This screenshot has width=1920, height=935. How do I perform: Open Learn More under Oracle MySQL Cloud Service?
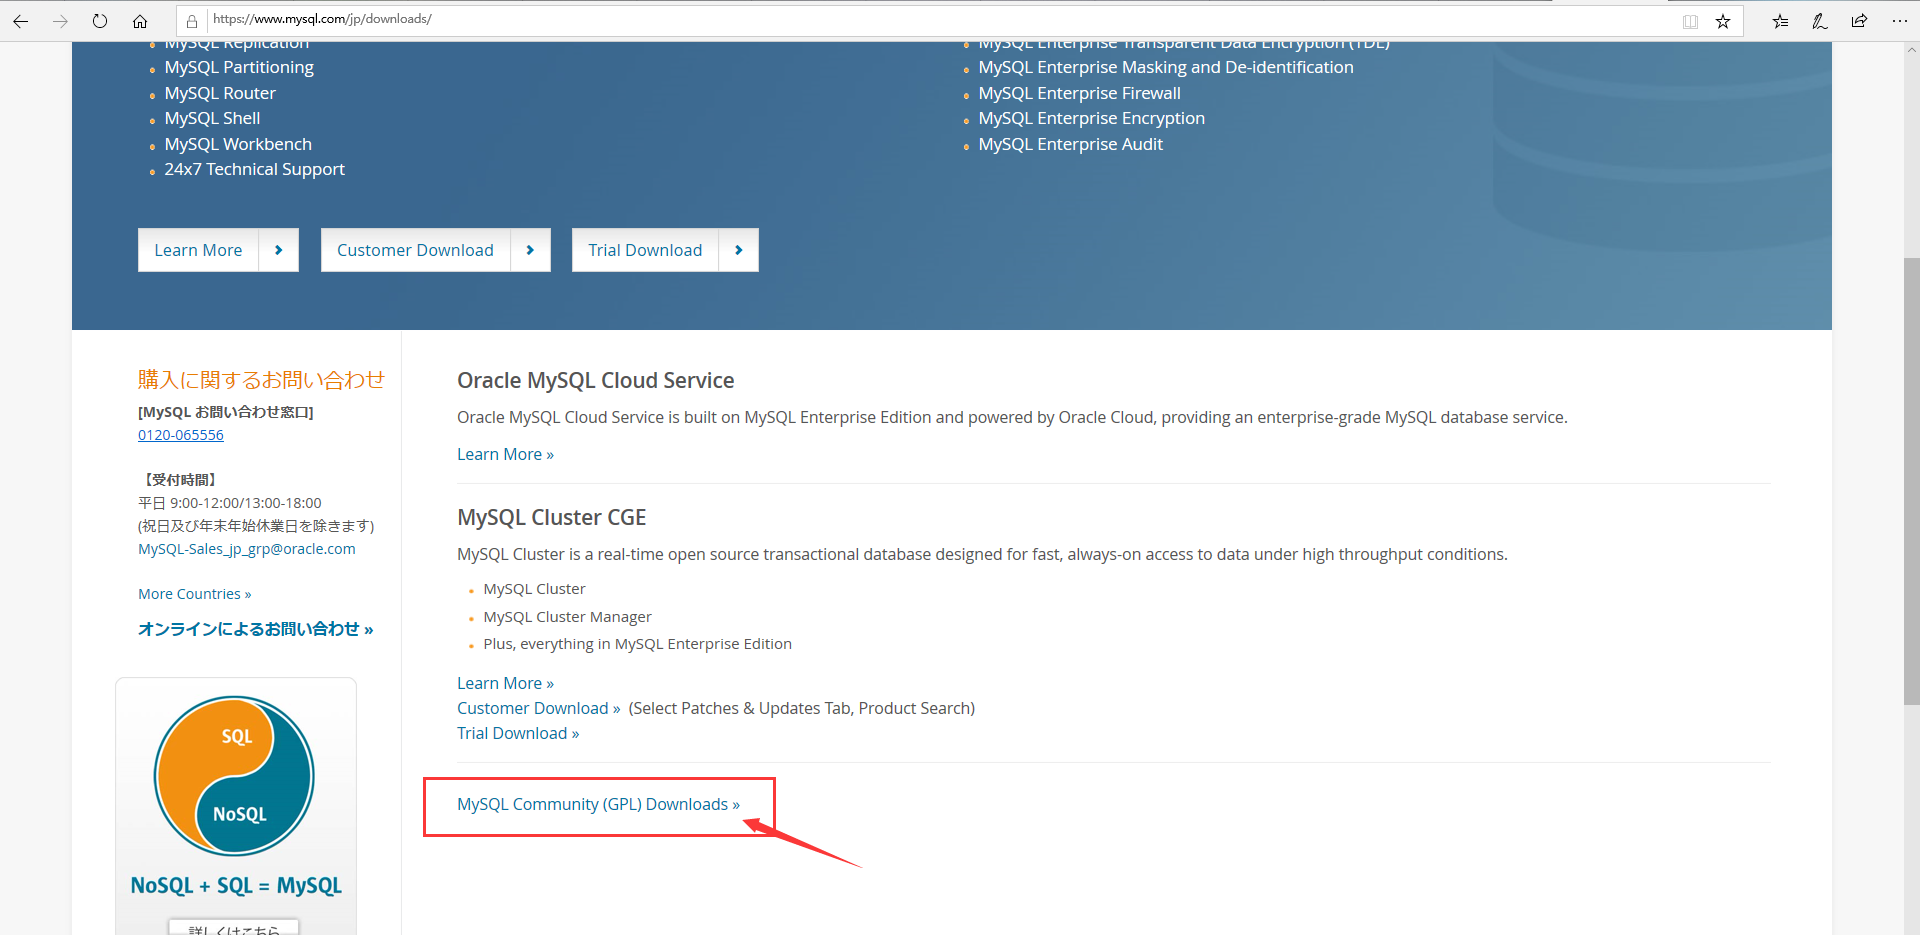click(x=505, y=454)
